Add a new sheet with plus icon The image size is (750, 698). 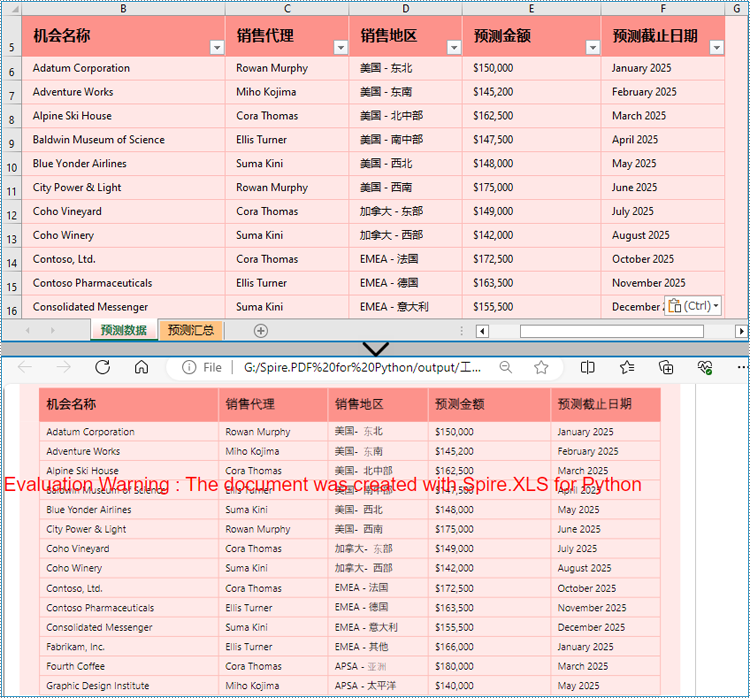(261, 331)
